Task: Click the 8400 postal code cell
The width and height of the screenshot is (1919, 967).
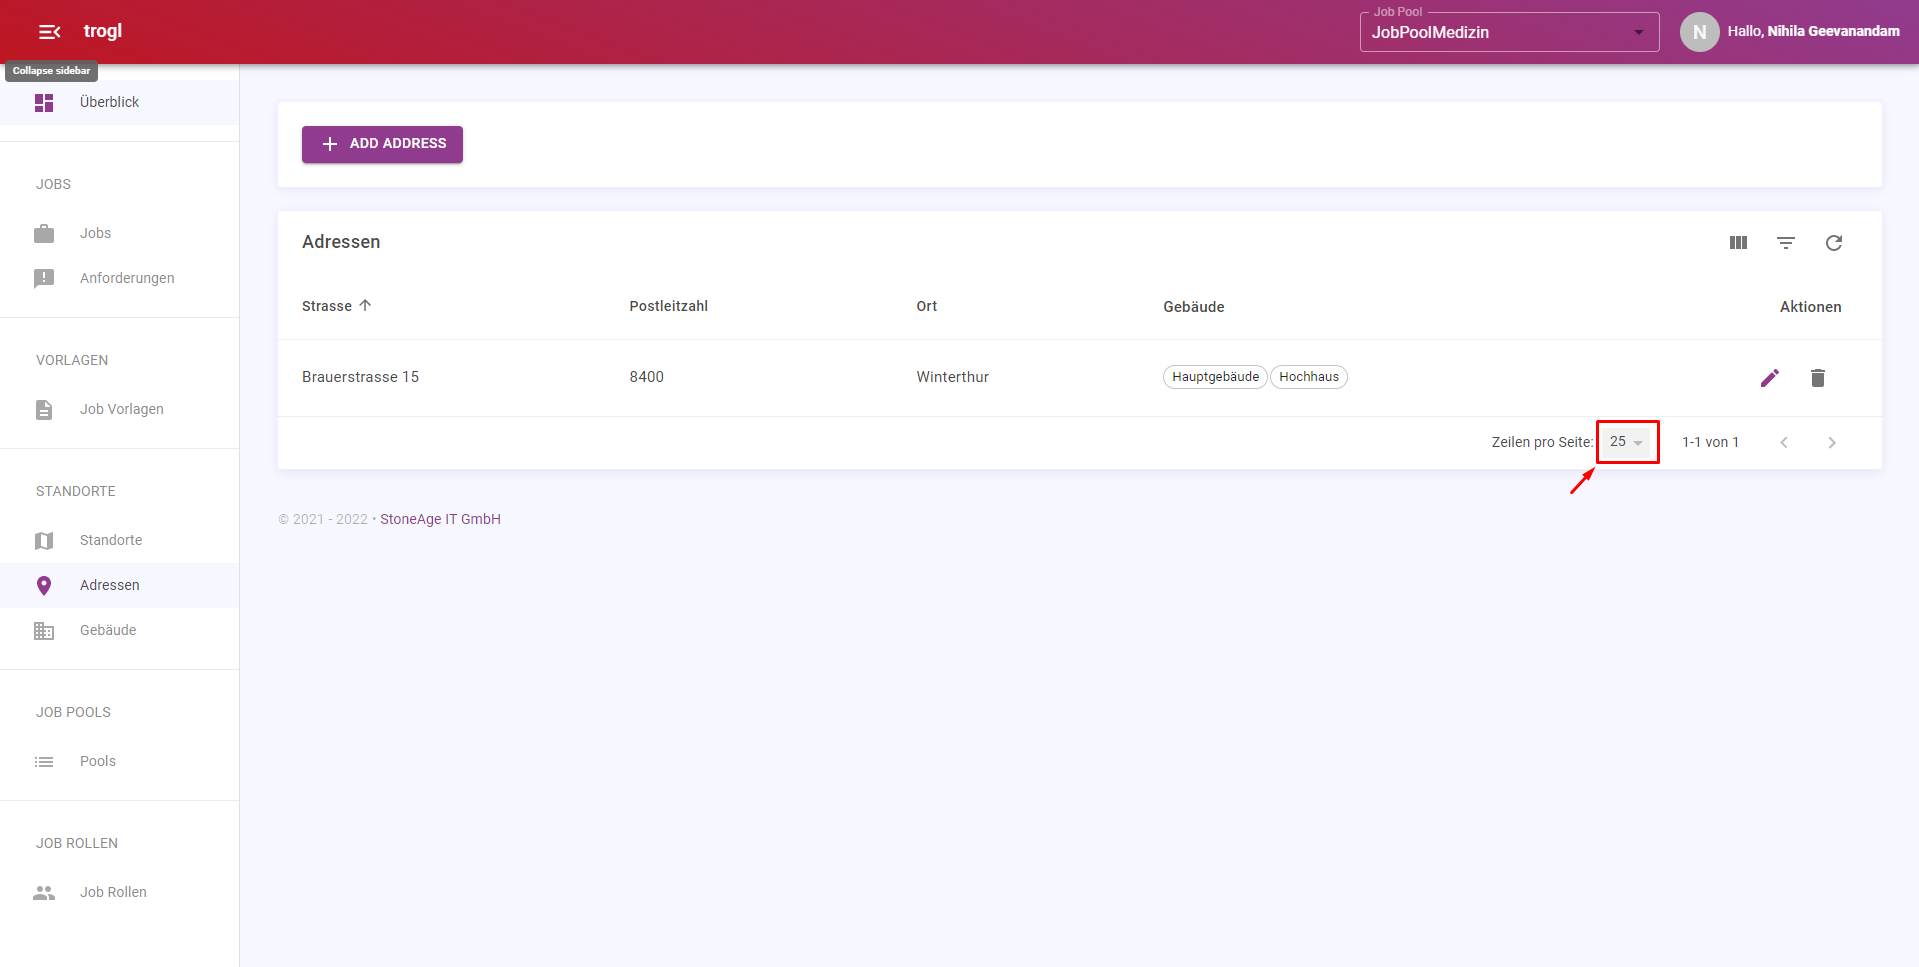Action: [646, 377]
